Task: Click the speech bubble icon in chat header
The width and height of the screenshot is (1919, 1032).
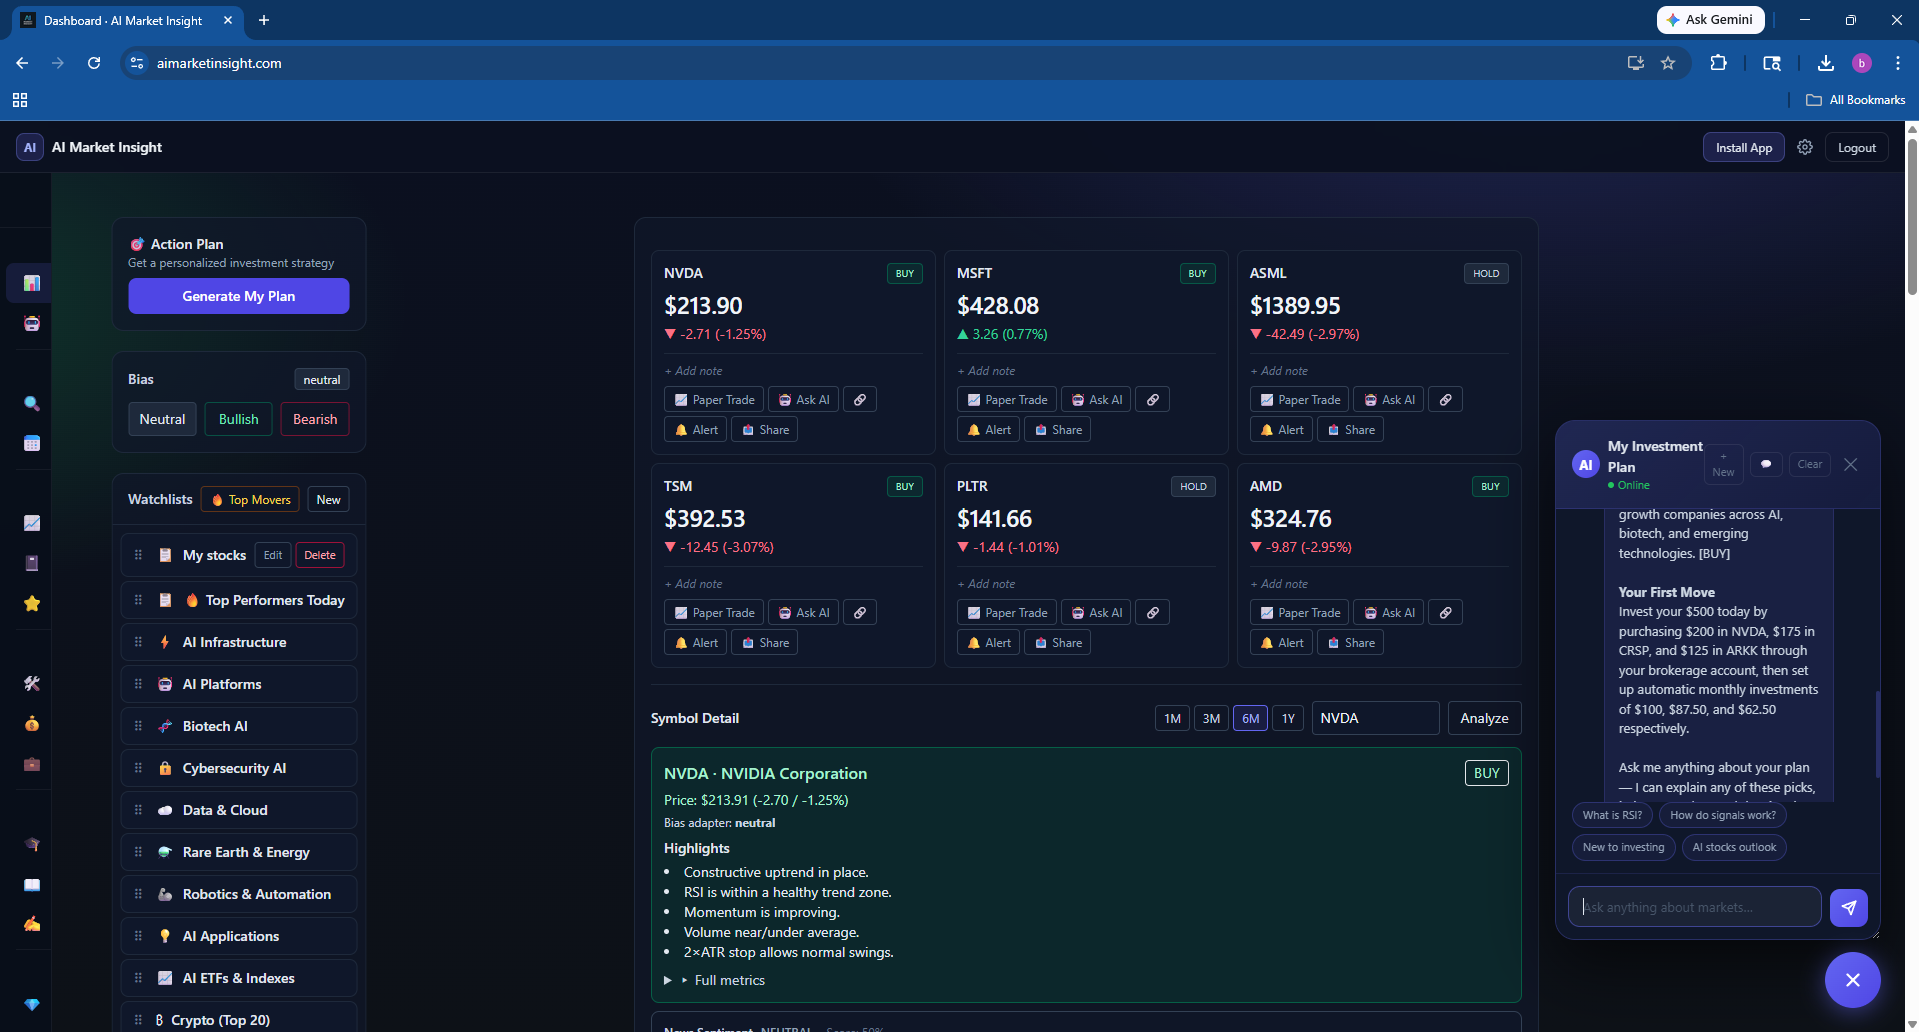Action: point(1766,464)
